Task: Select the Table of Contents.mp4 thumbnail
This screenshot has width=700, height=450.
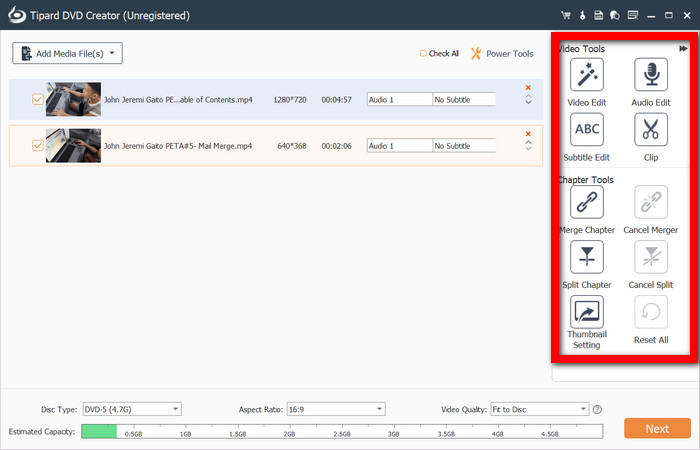Action: pyautogui.click(x=73, y=99)
